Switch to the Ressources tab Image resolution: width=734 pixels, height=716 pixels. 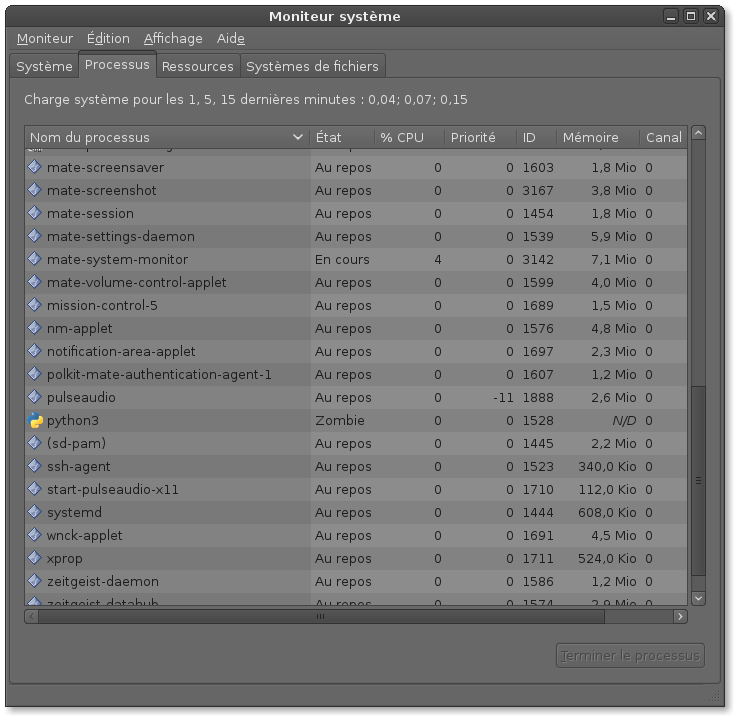tap(198, 66)
